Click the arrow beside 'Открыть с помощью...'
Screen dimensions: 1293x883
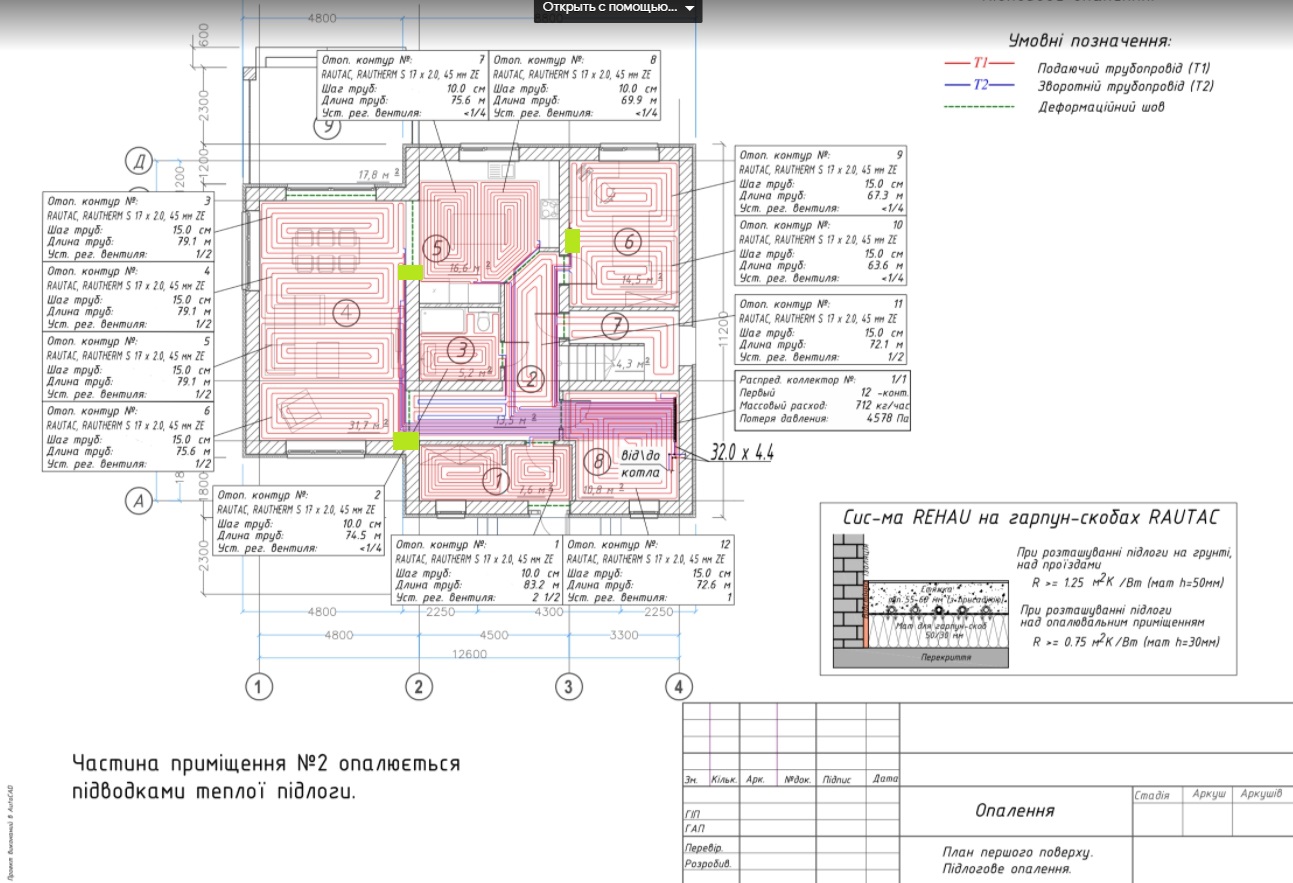[x=689, y=9]
